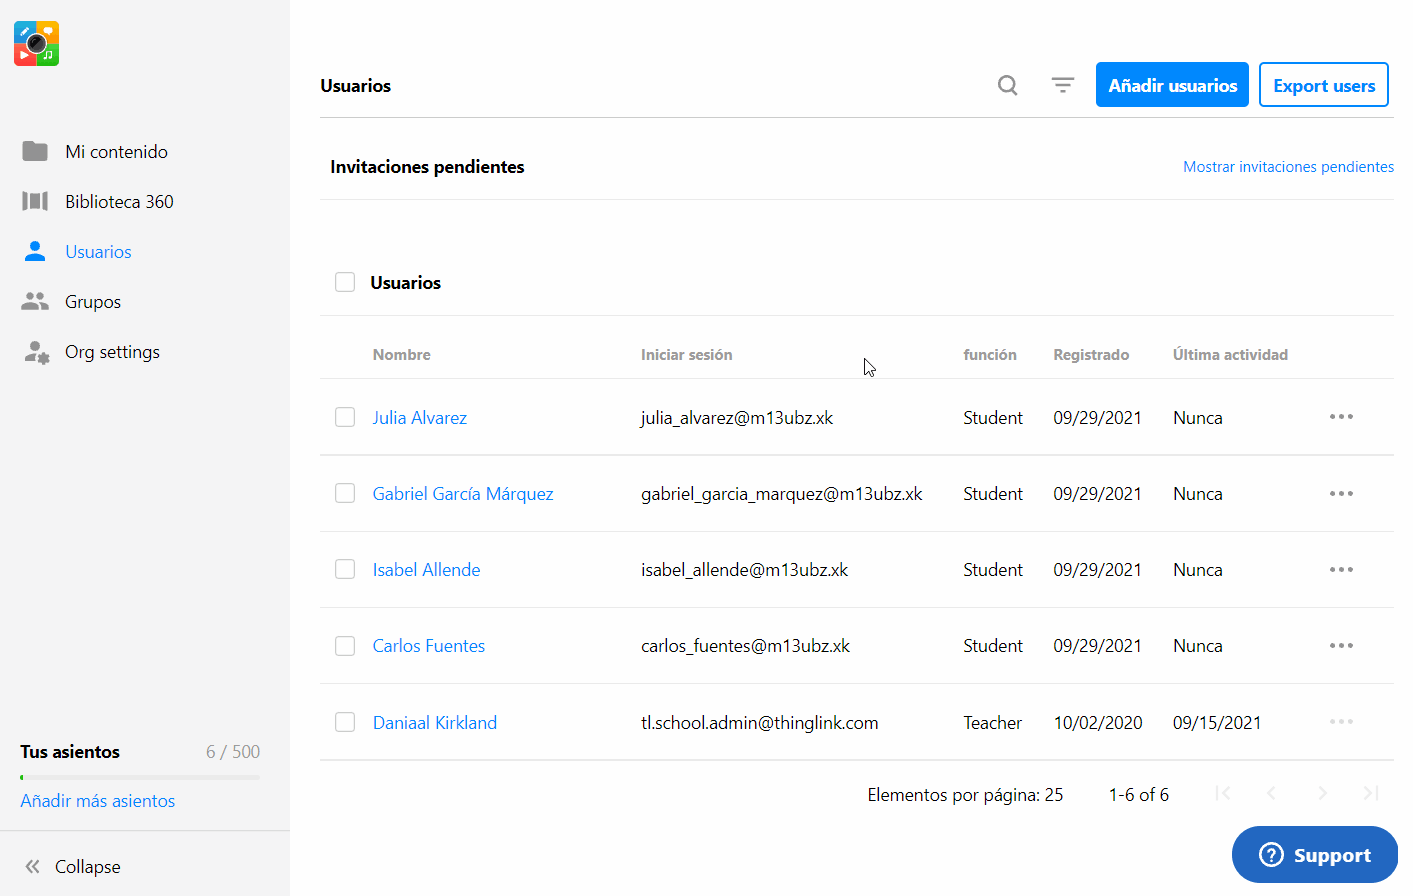
Task: Check the box for Julia Alvarez
Action: coord(345,417)
